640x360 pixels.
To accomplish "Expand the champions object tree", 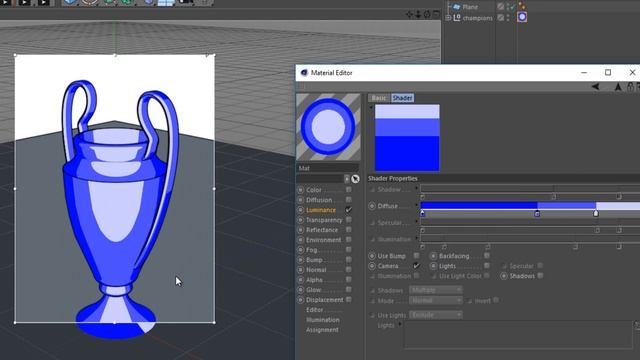I will coord(448,18).
